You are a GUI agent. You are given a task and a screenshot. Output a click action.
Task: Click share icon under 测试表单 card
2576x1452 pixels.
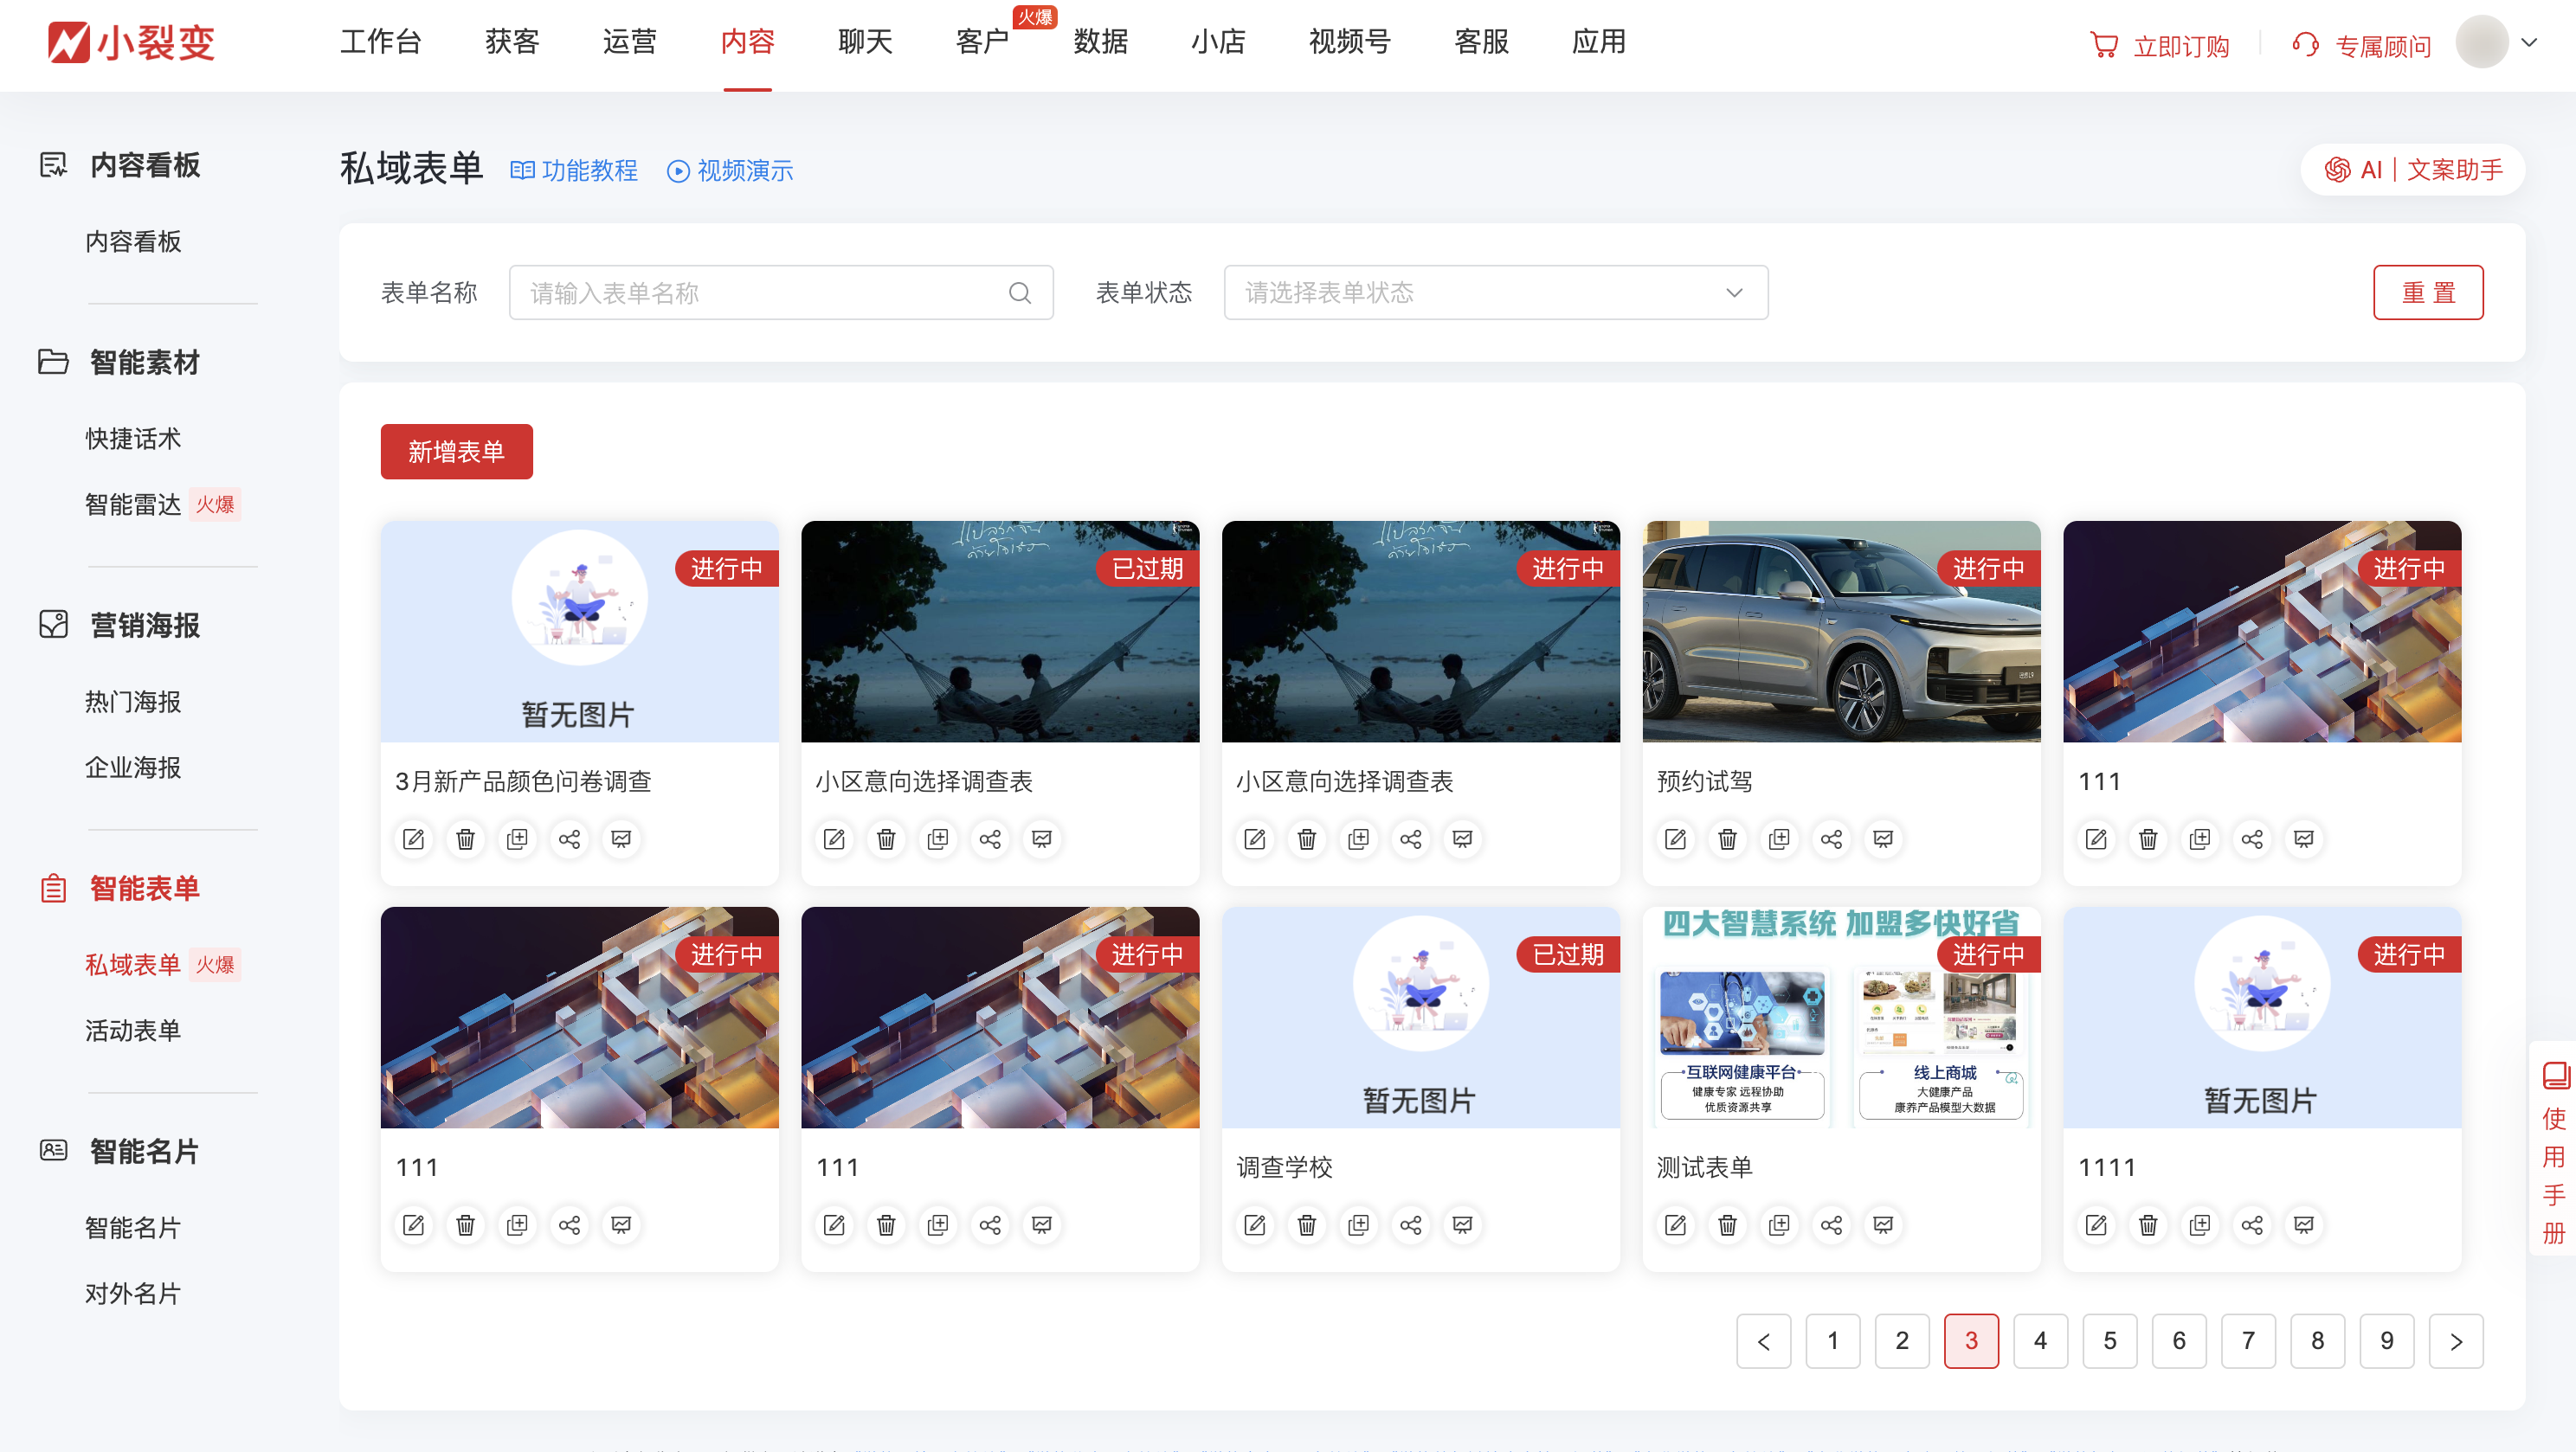(1831, 1225)
